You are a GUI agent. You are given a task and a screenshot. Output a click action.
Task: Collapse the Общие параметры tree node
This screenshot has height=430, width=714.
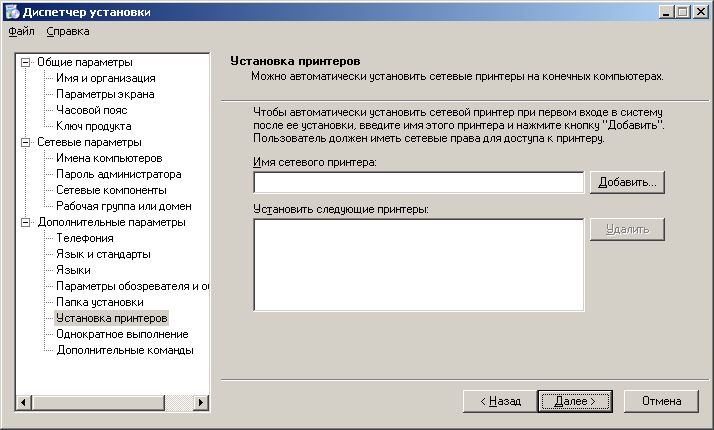tap(26, 62)
